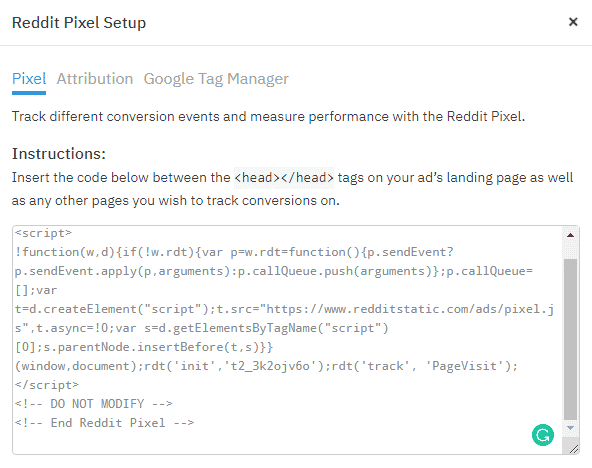This screenshot has width=592, height=468.
Task: Click the textarea resize grip corner
Action: tap(574, 449)
